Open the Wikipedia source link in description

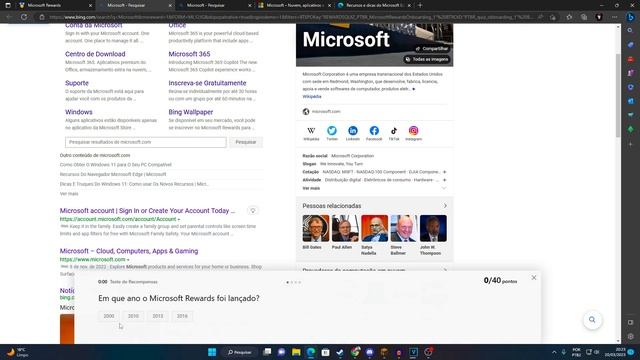312,97
